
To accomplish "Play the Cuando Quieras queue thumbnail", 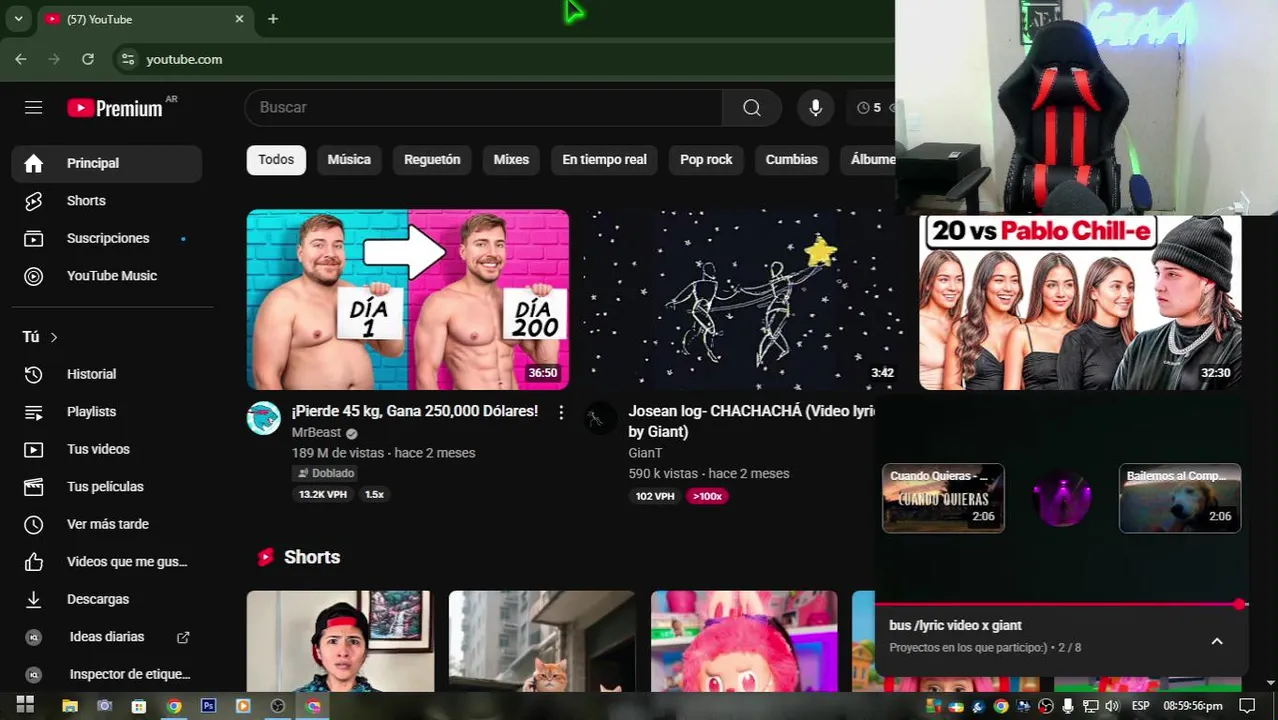I will tap(943, 498).
